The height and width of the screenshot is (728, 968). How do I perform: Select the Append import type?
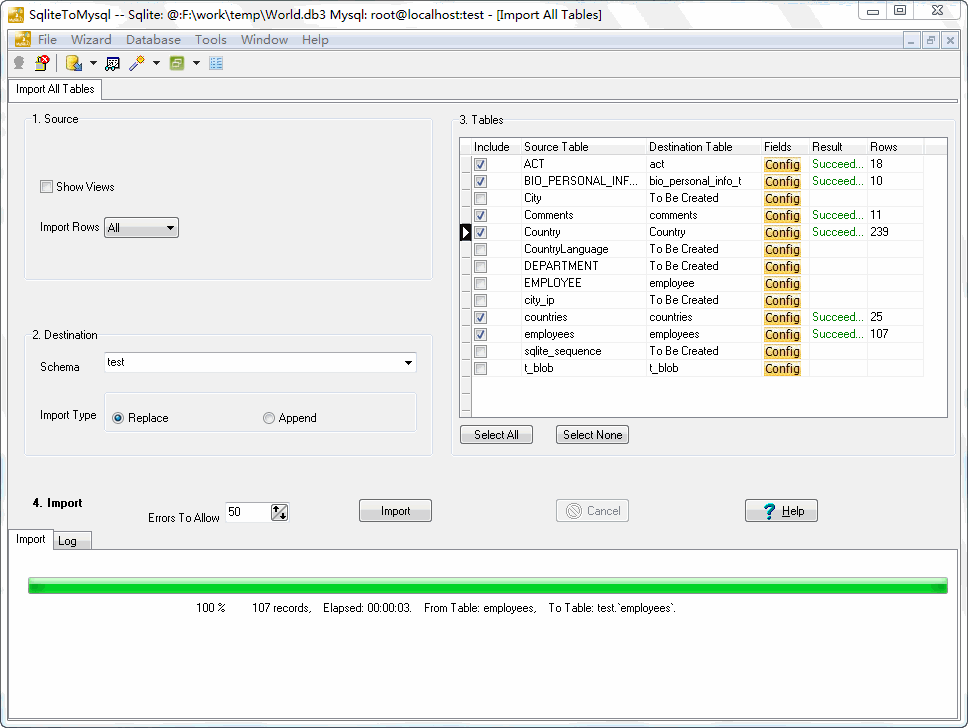(x=269, y=418)
